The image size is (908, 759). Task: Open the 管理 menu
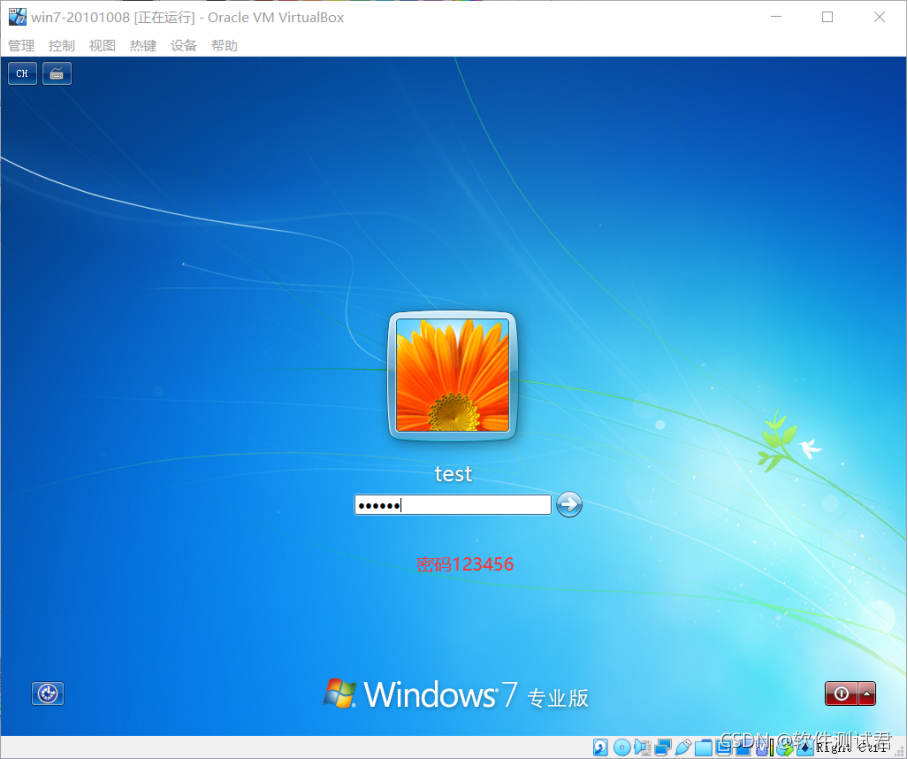point(21,46)
